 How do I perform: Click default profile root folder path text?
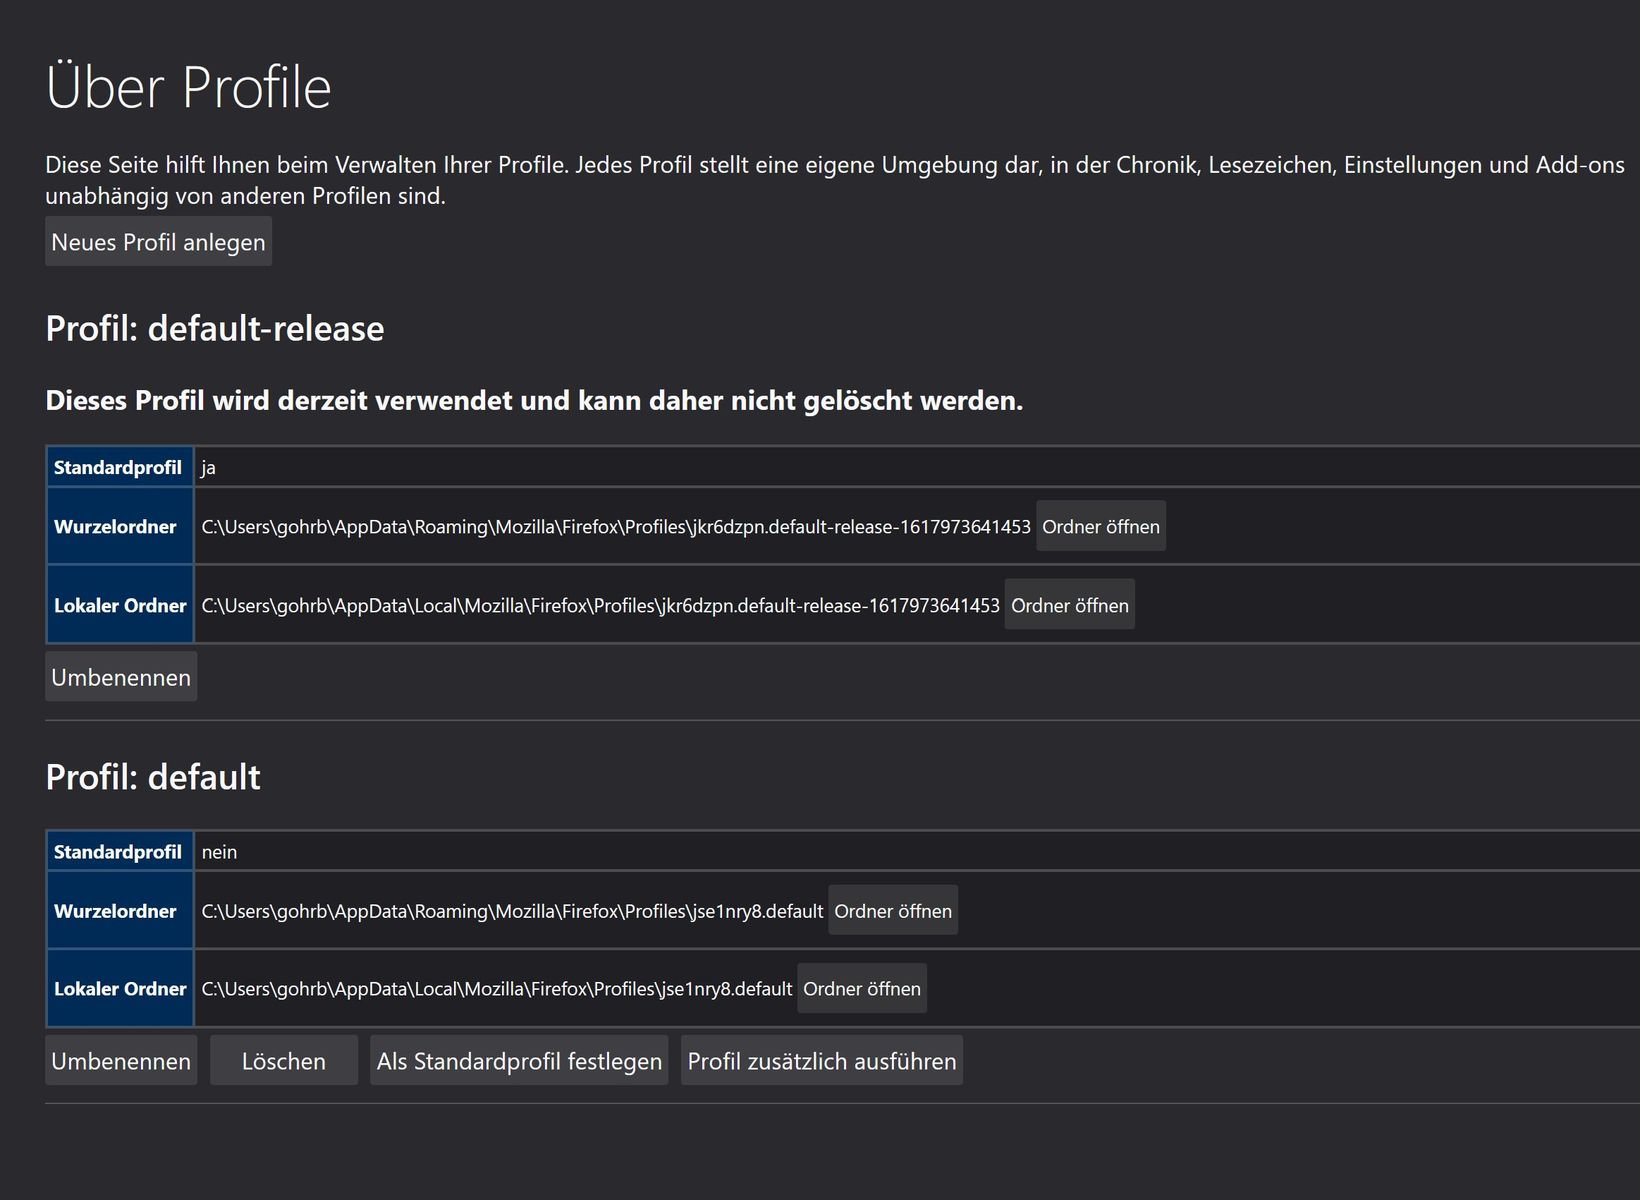512,911
